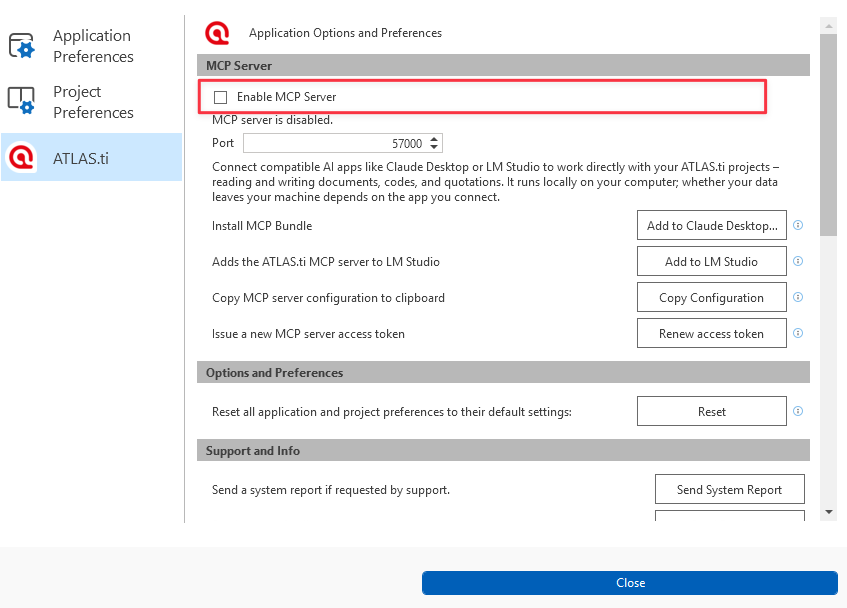Click the Application Preferences gear icon
This screenshot has height=608, width=847.
click(22, 46)
